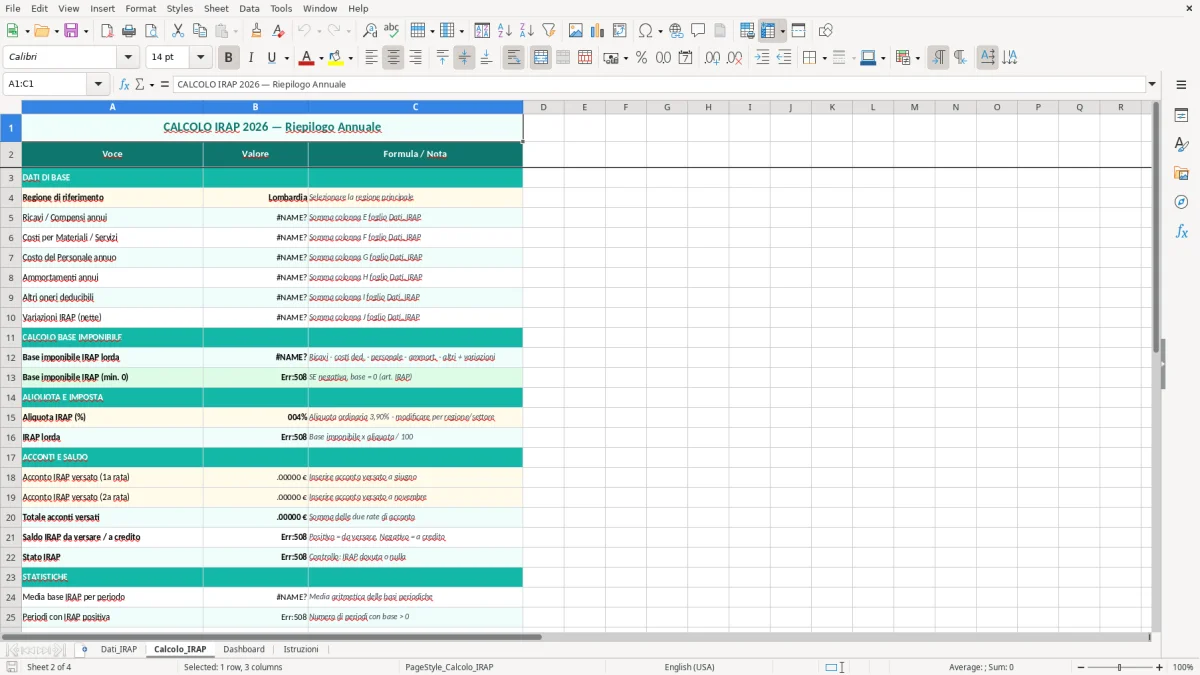The width and height of the screenshot is (1200, 675).
Task: Open Find & Replace
Action: [370, 31]
